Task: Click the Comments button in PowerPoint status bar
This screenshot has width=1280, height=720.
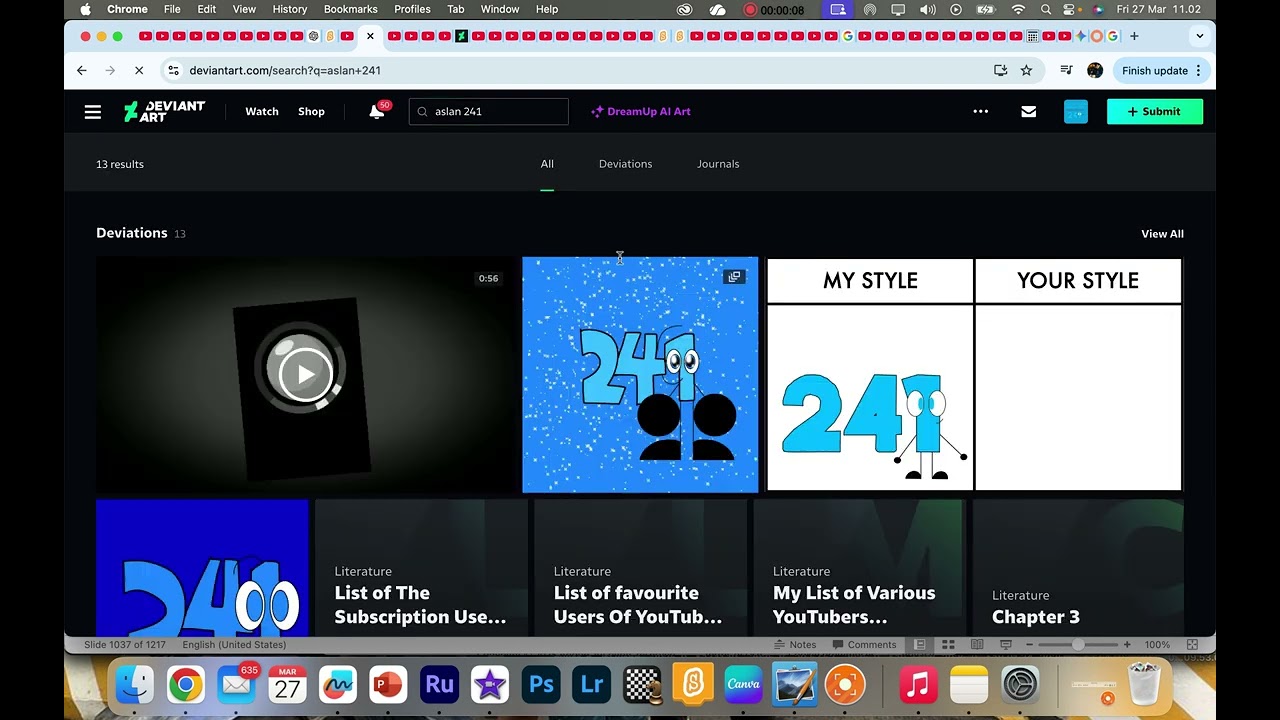Action: point(865,645)
